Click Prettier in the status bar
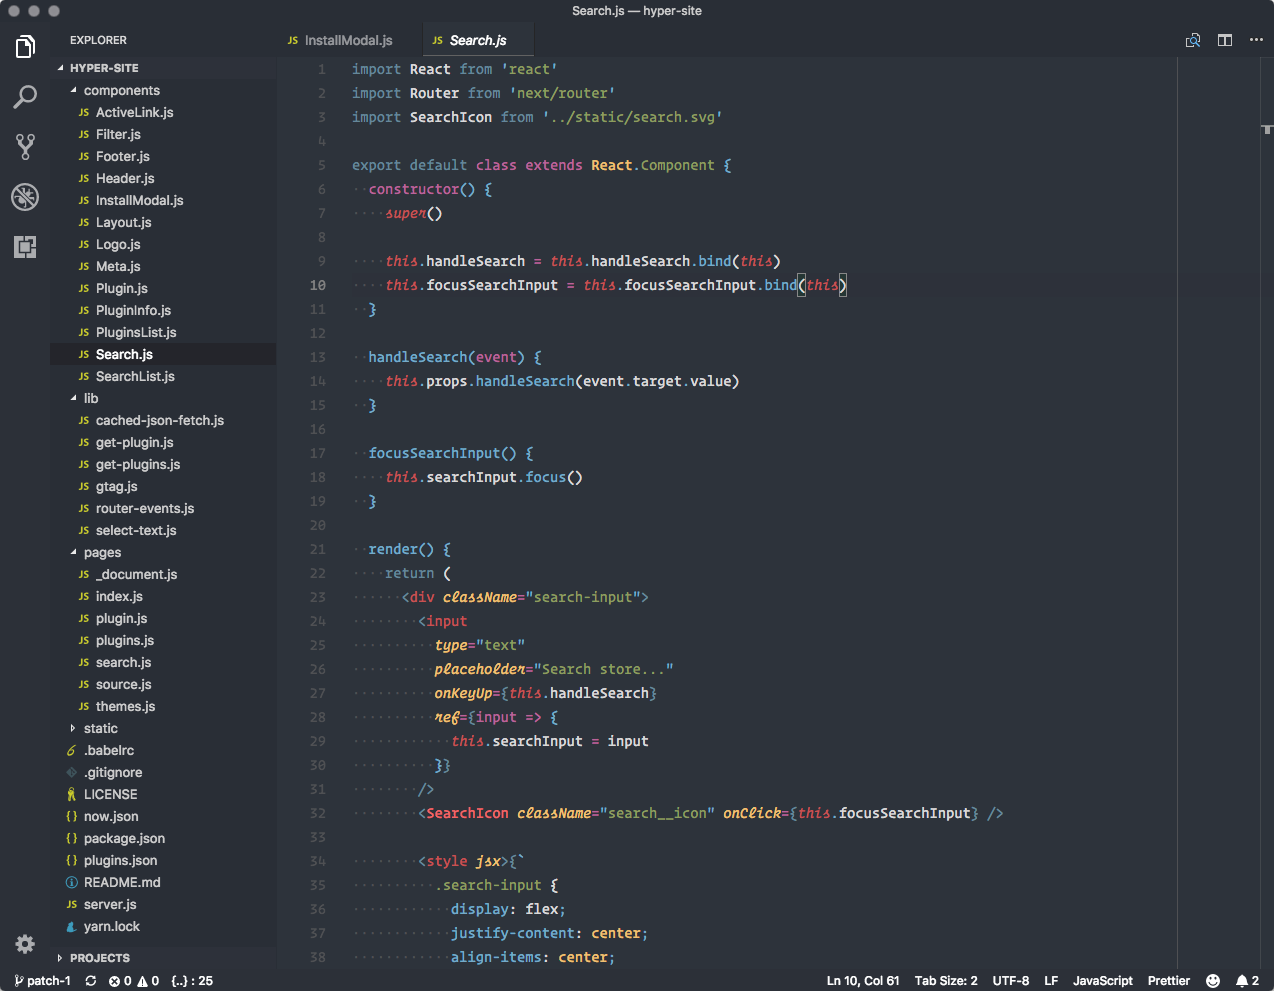Screen dimensions: 1274x991 1168,981
